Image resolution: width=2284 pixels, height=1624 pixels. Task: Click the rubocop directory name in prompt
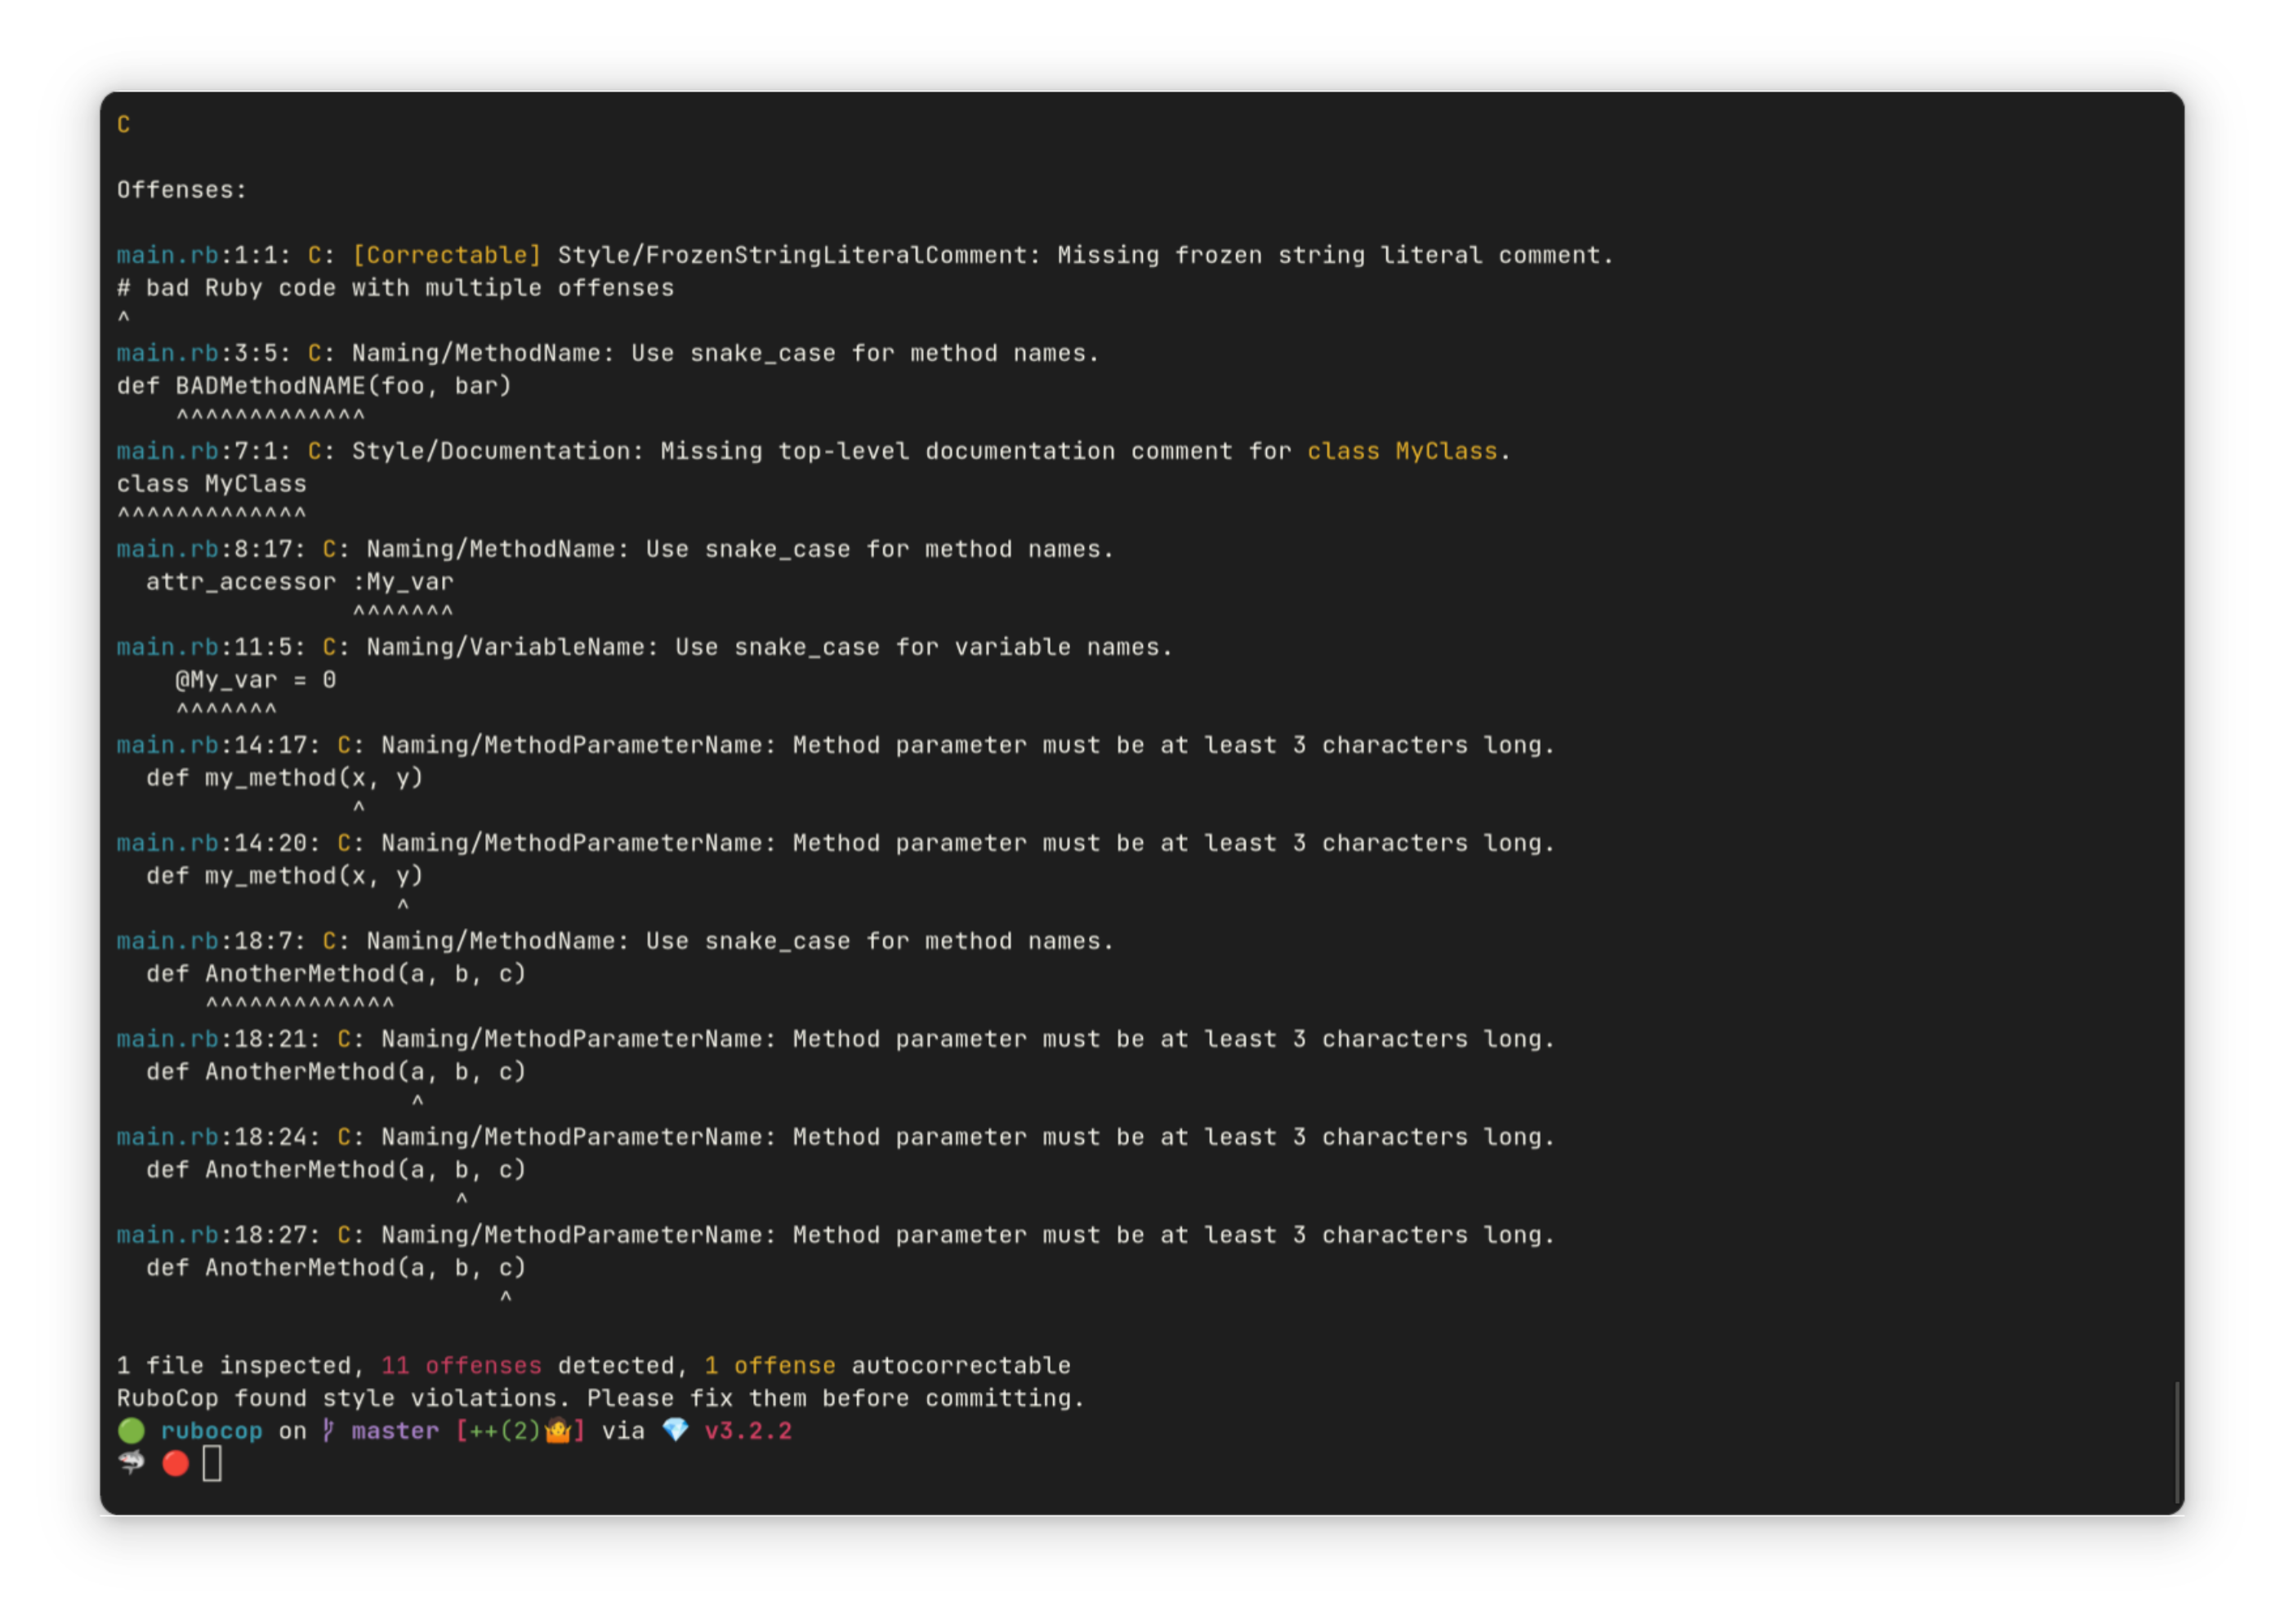pos(211,1431)
